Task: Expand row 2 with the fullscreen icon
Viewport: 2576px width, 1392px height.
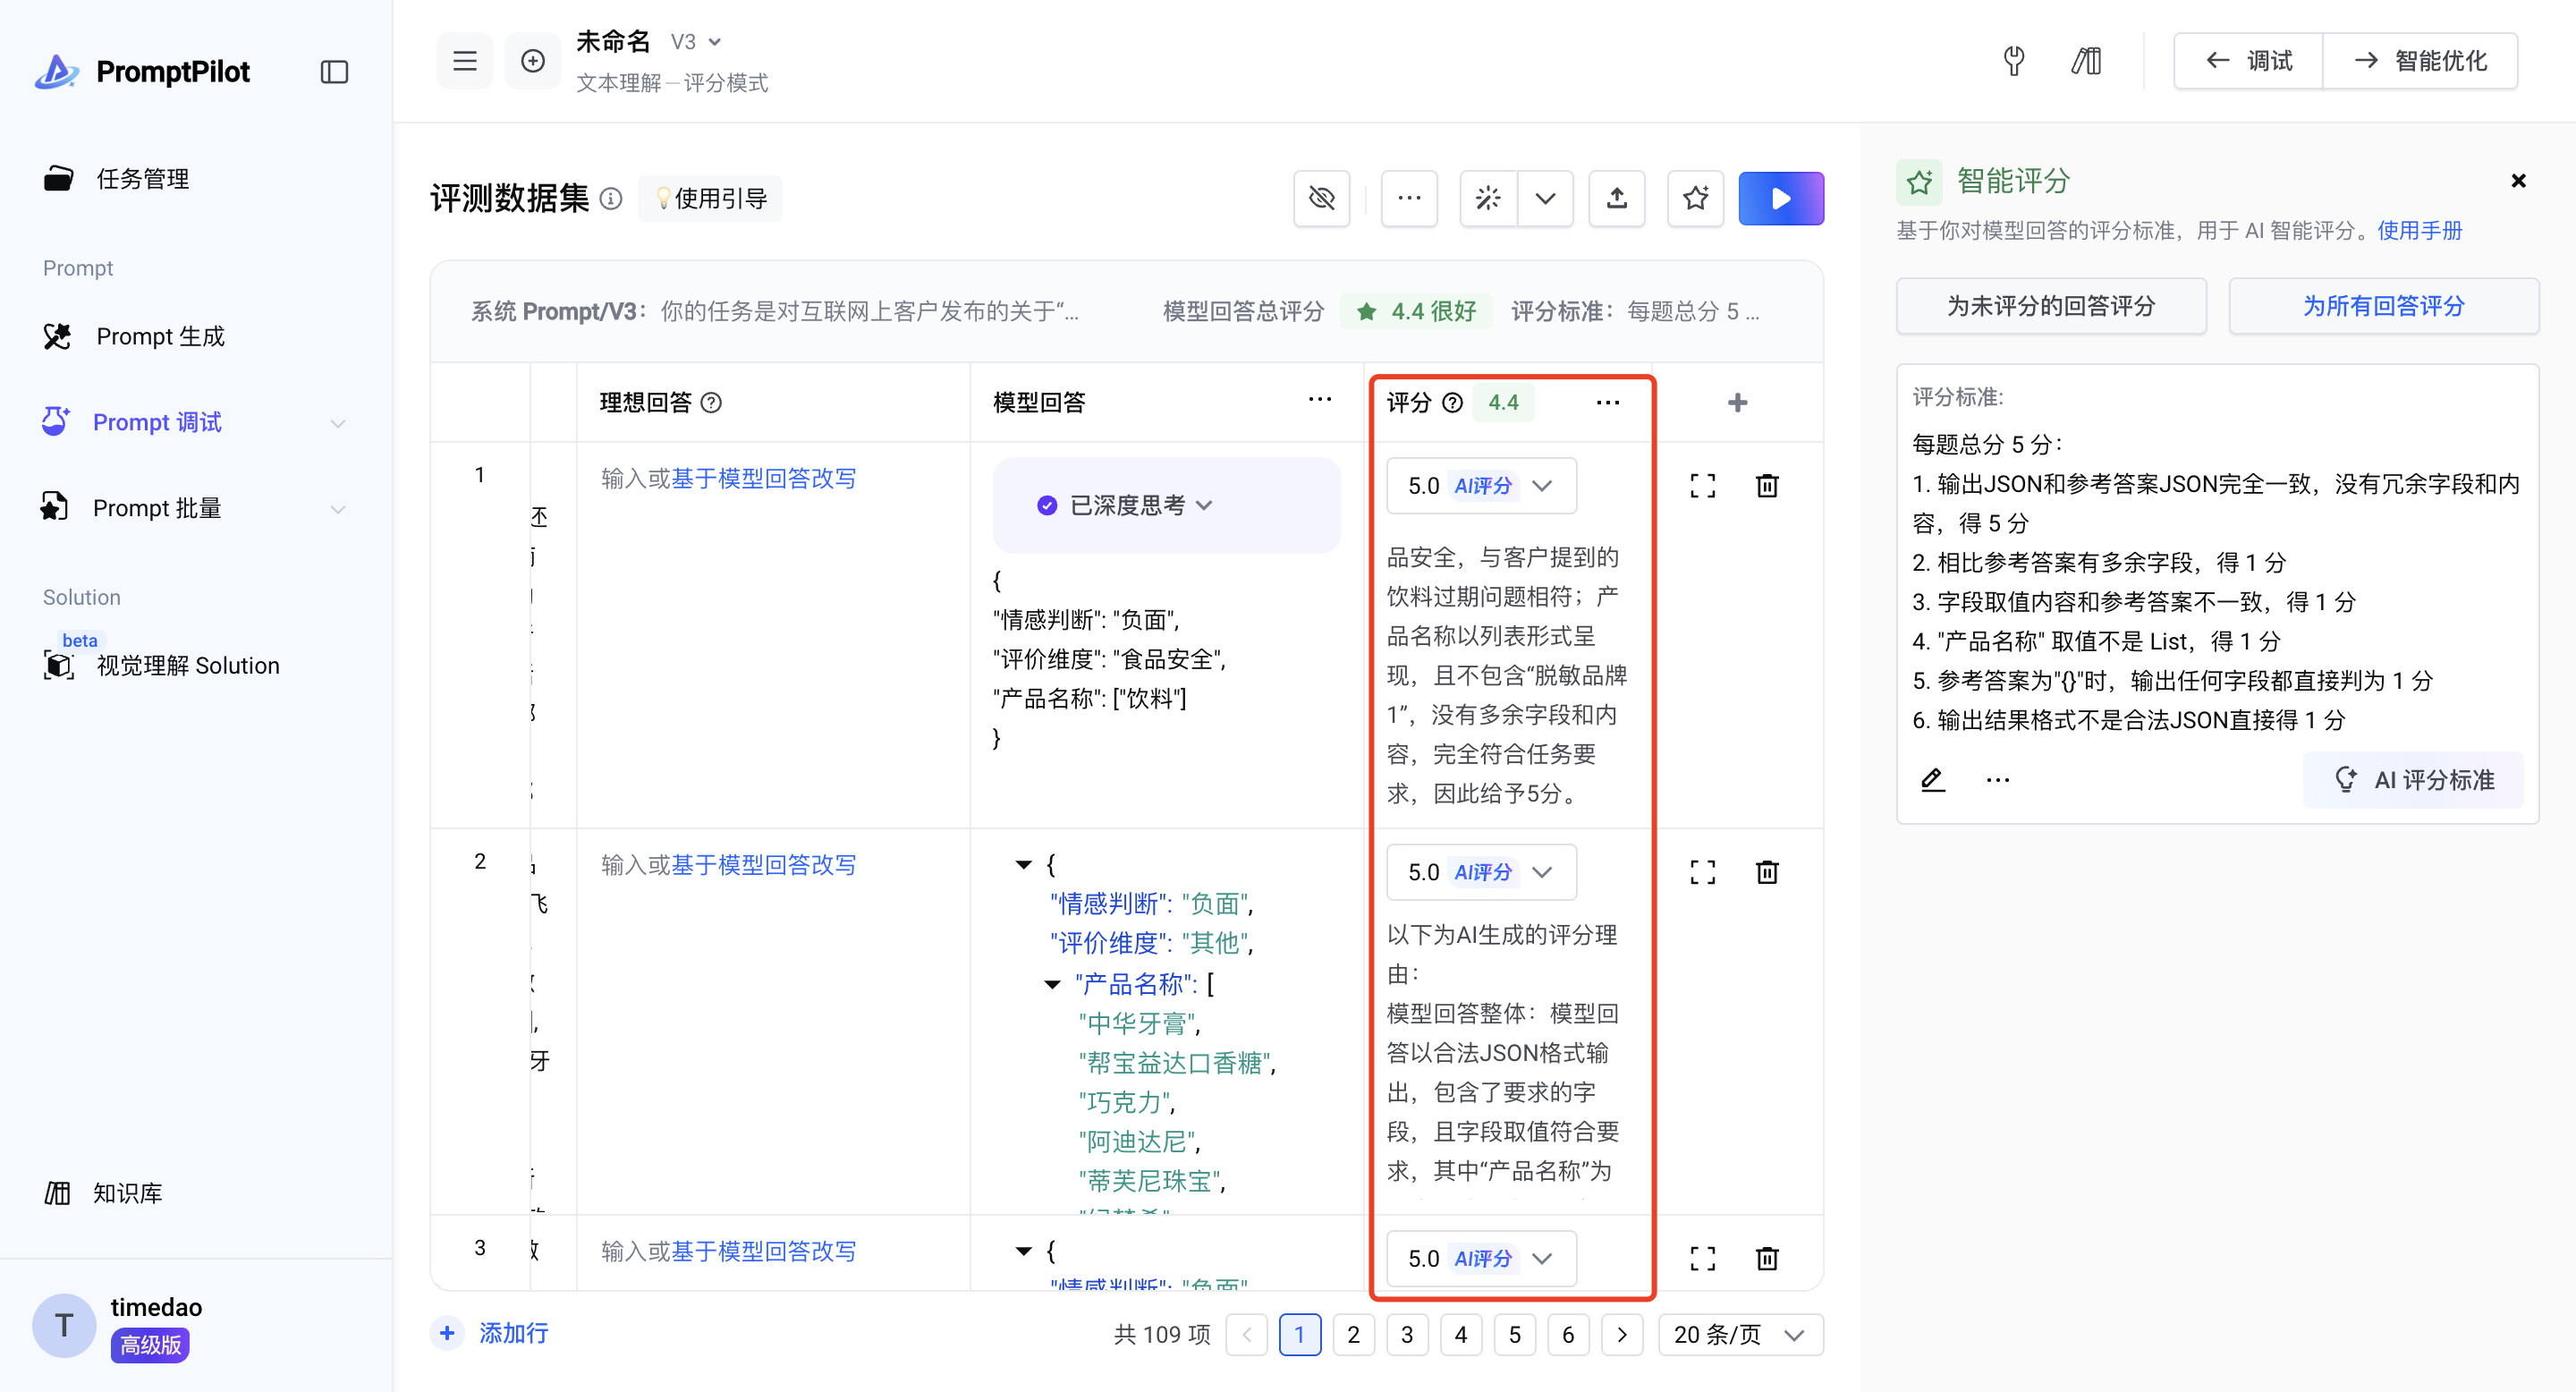Action: click(1702, 872)
